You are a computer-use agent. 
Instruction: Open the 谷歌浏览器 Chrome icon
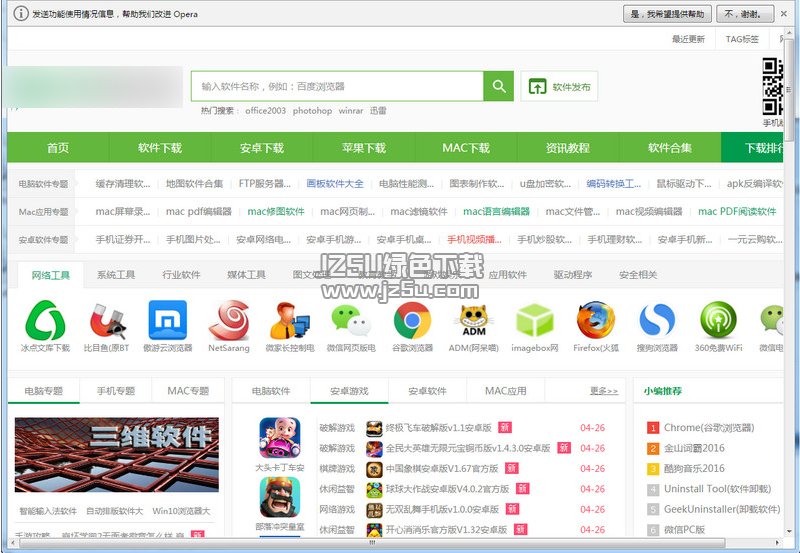412,320
